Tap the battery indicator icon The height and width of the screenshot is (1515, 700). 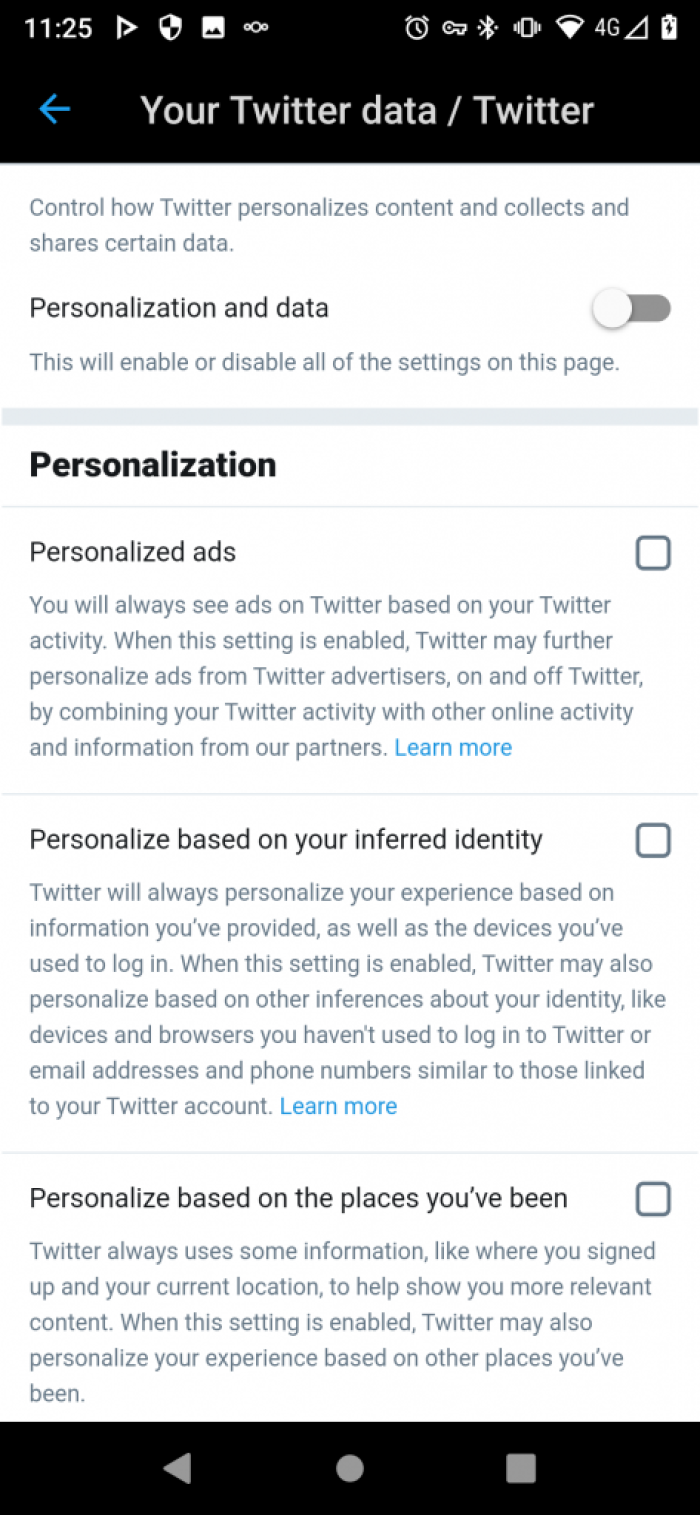coord(669,29)
